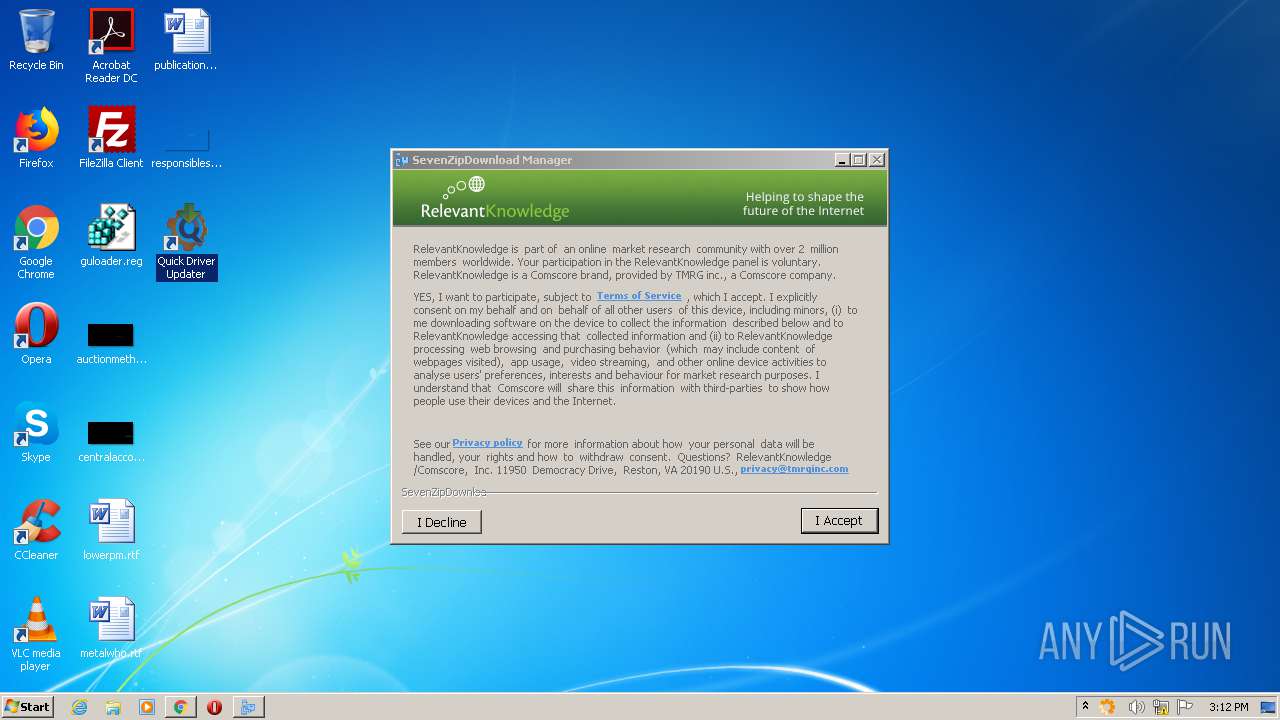
Task: Select the publication Word document icon
Action: 186,41
